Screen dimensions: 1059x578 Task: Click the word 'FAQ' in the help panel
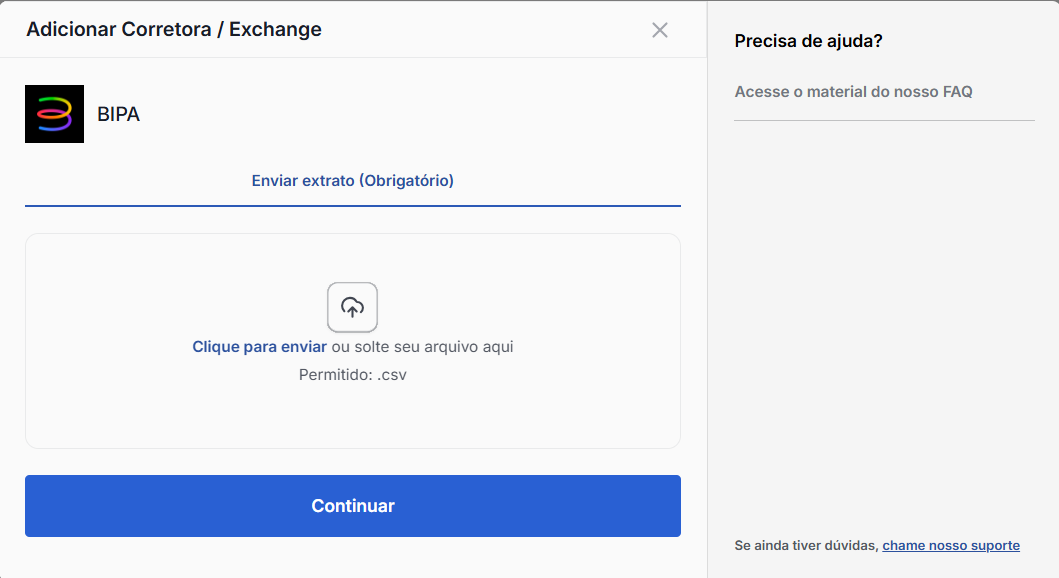(957, 92)
